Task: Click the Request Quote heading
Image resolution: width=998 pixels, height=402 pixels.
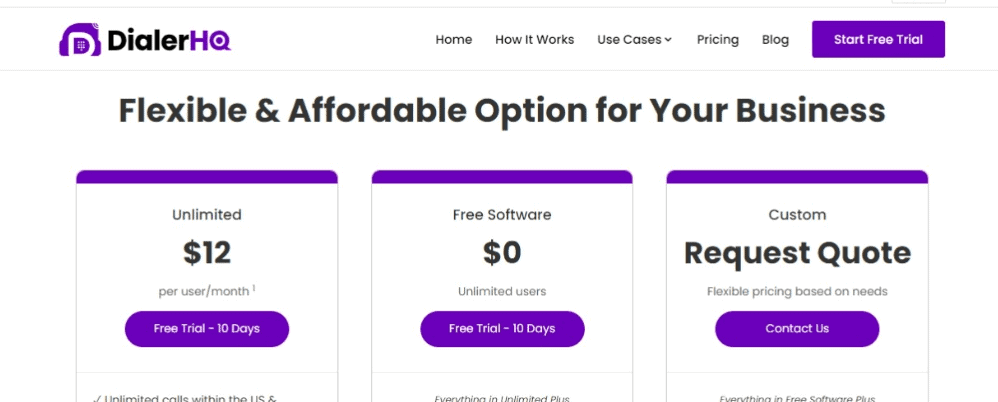Action: pyautogui.click(x=798, y=253)
